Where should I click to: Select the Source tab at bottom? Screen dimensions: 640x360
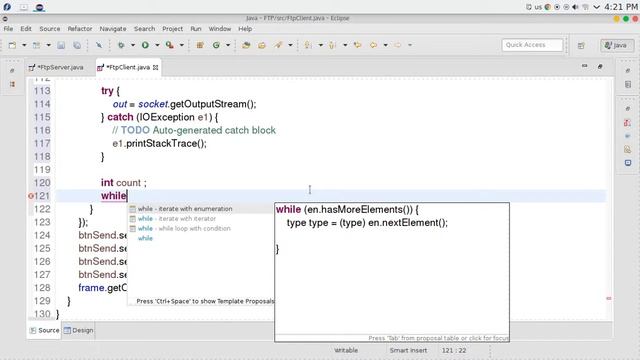[x=44, y=330]
